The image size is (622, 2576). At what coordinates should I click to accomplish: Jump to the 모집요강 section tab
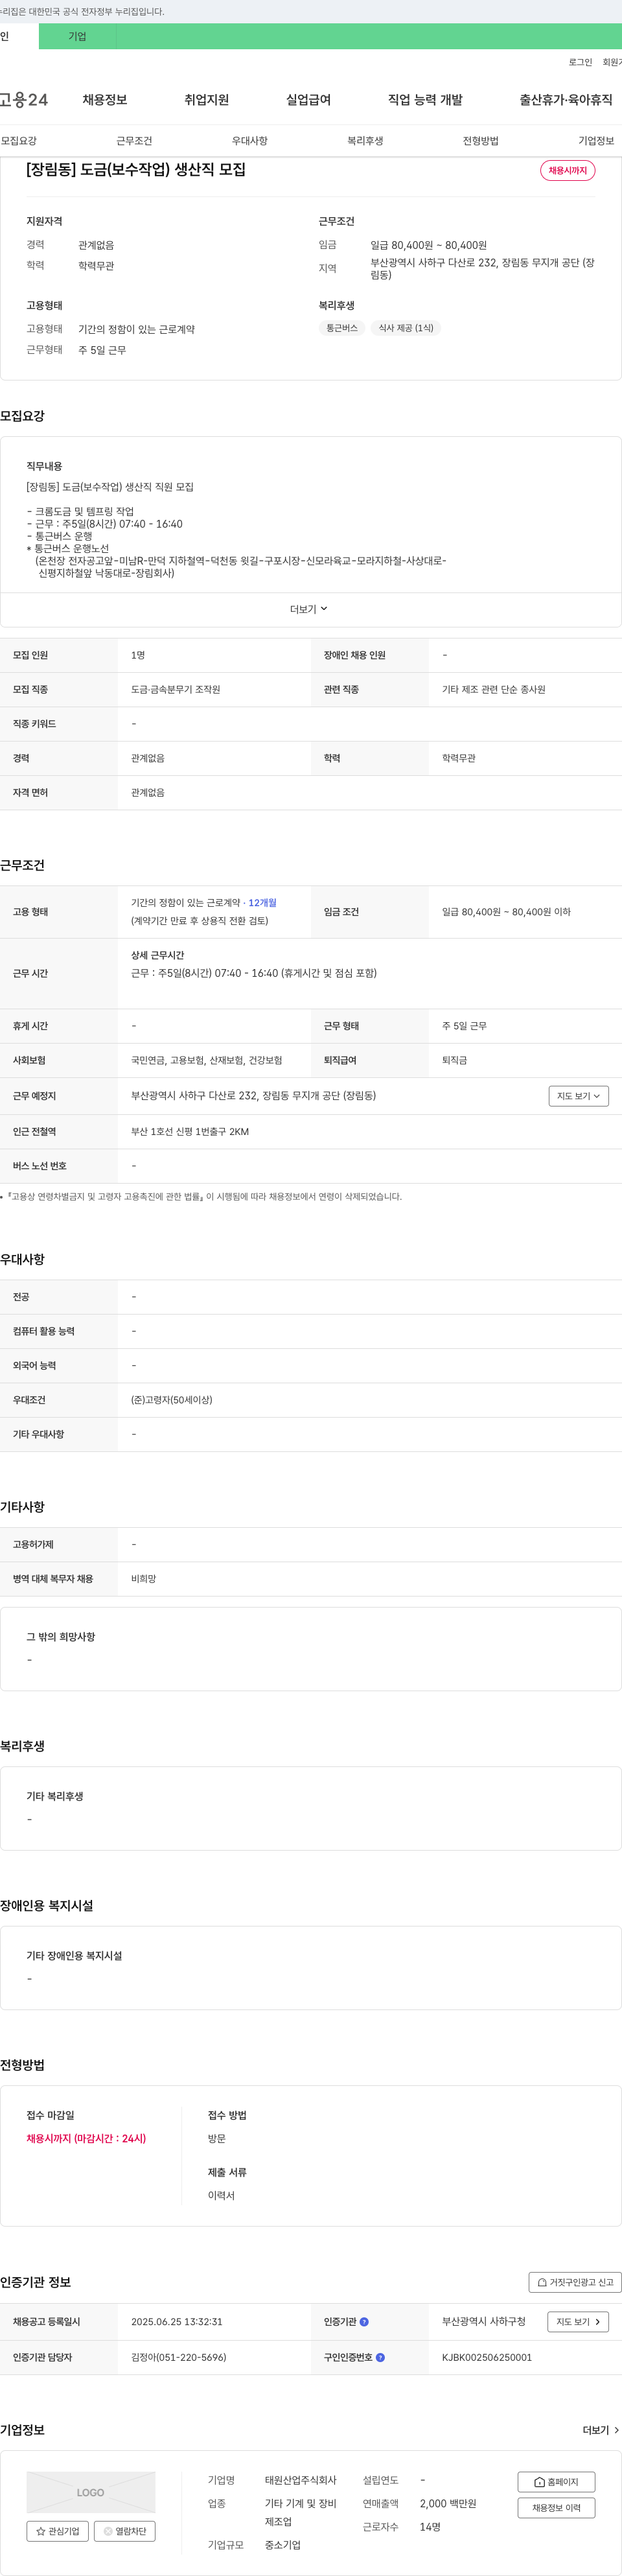(x=19, y=141)
